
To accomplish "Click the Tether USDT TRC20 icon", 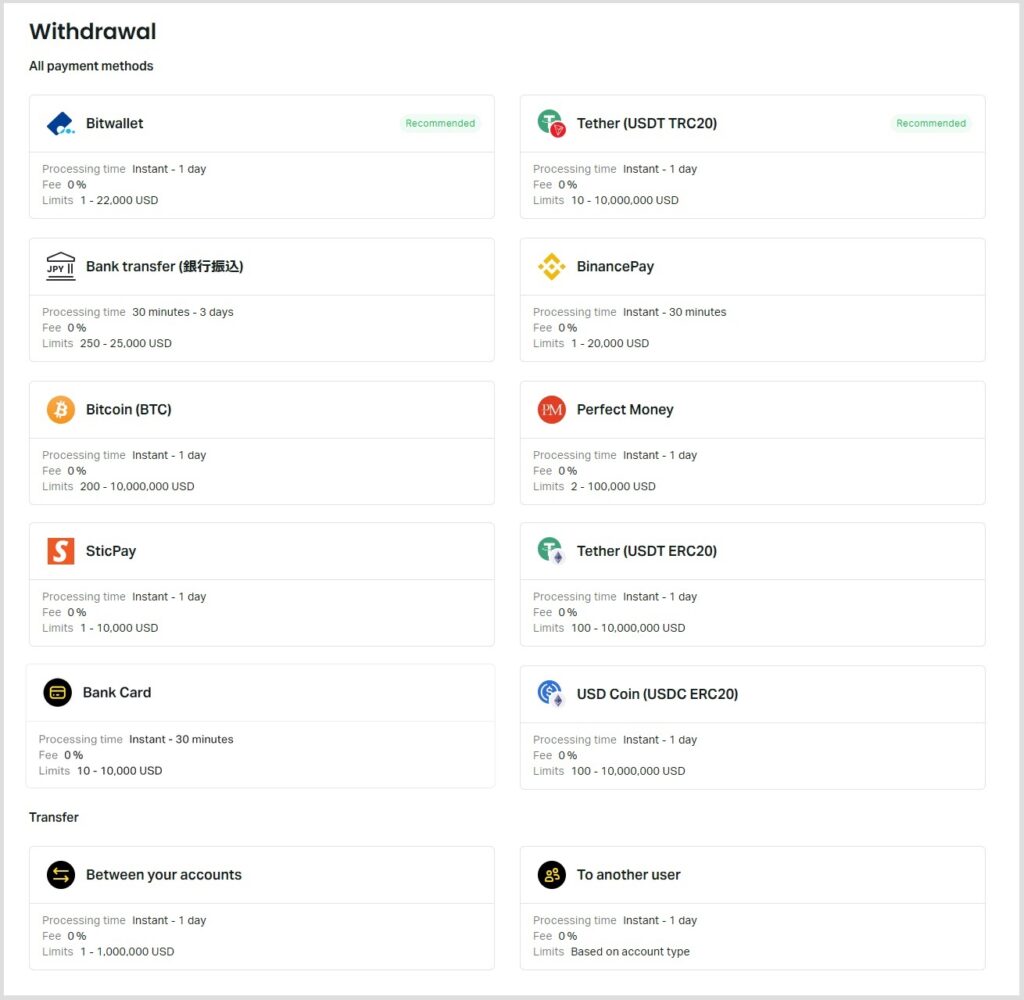I will [551, 124].
